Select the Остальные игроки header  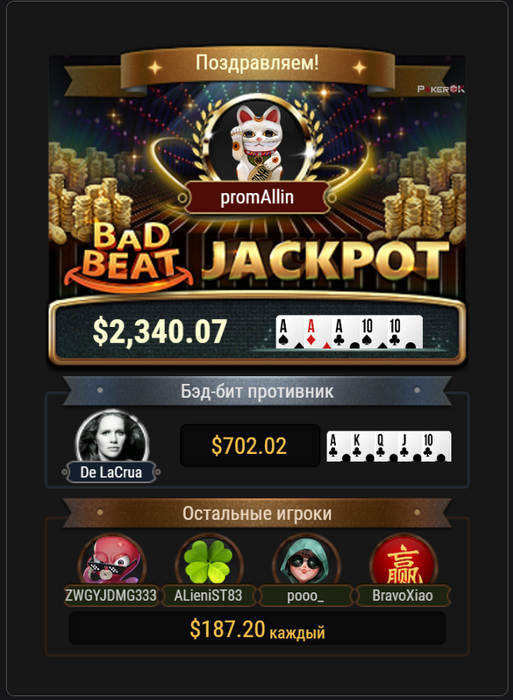[257, 513]
